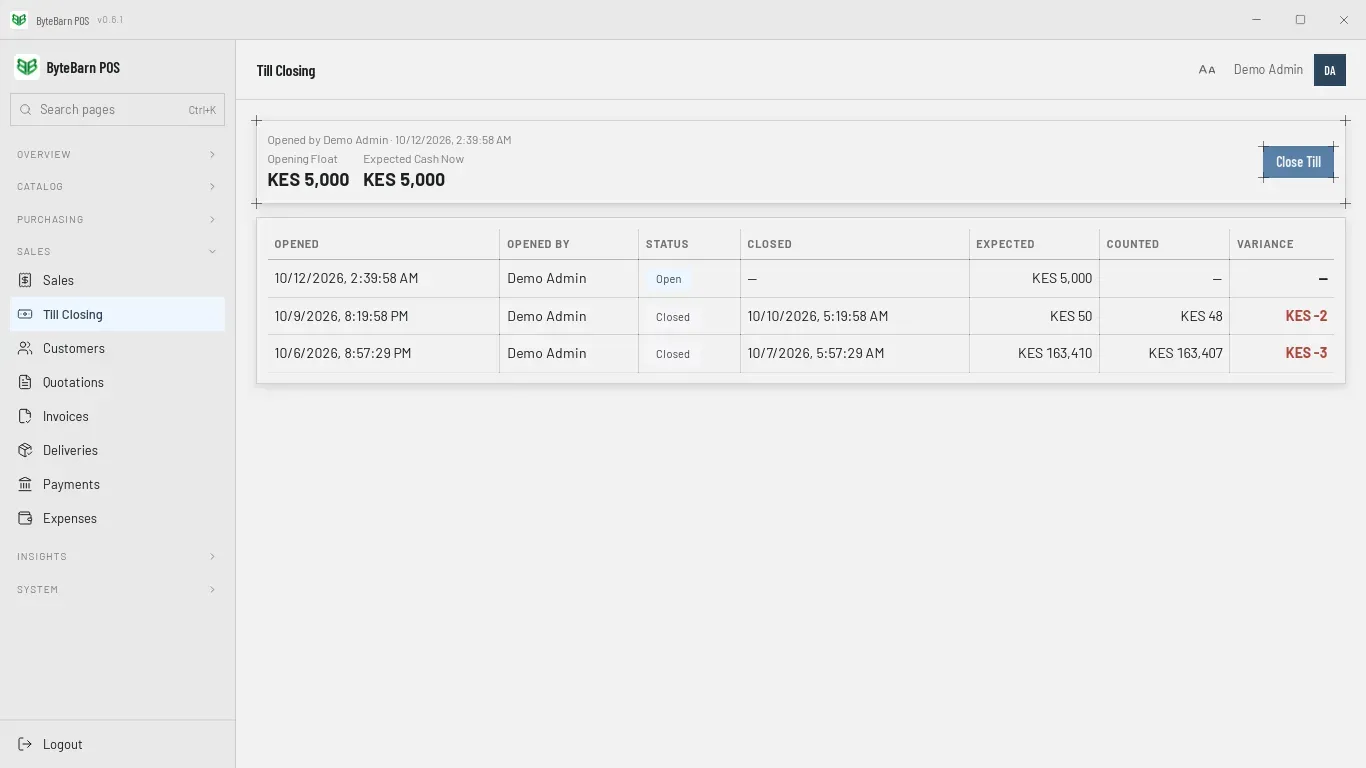Screen dimensions: 1366x768
Task: Expand the Insights section
Action: tap(117, 557)
